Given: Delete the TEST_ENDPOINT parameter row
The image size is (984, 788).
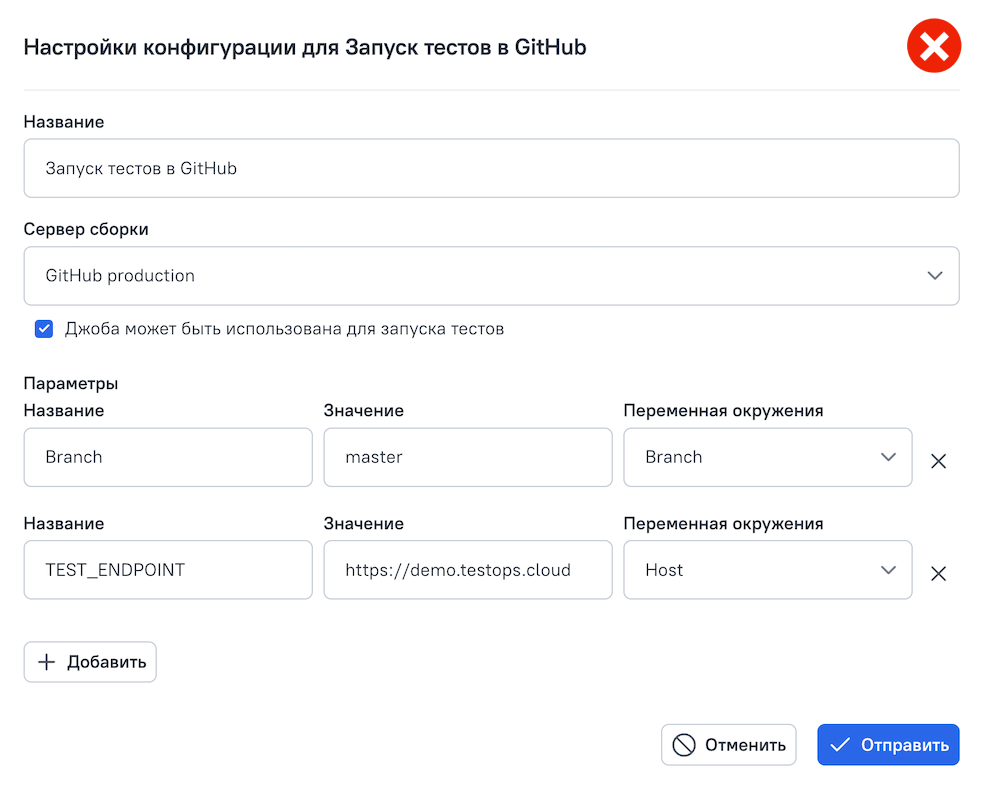Looking at the screenshot, I should [938, 574].
